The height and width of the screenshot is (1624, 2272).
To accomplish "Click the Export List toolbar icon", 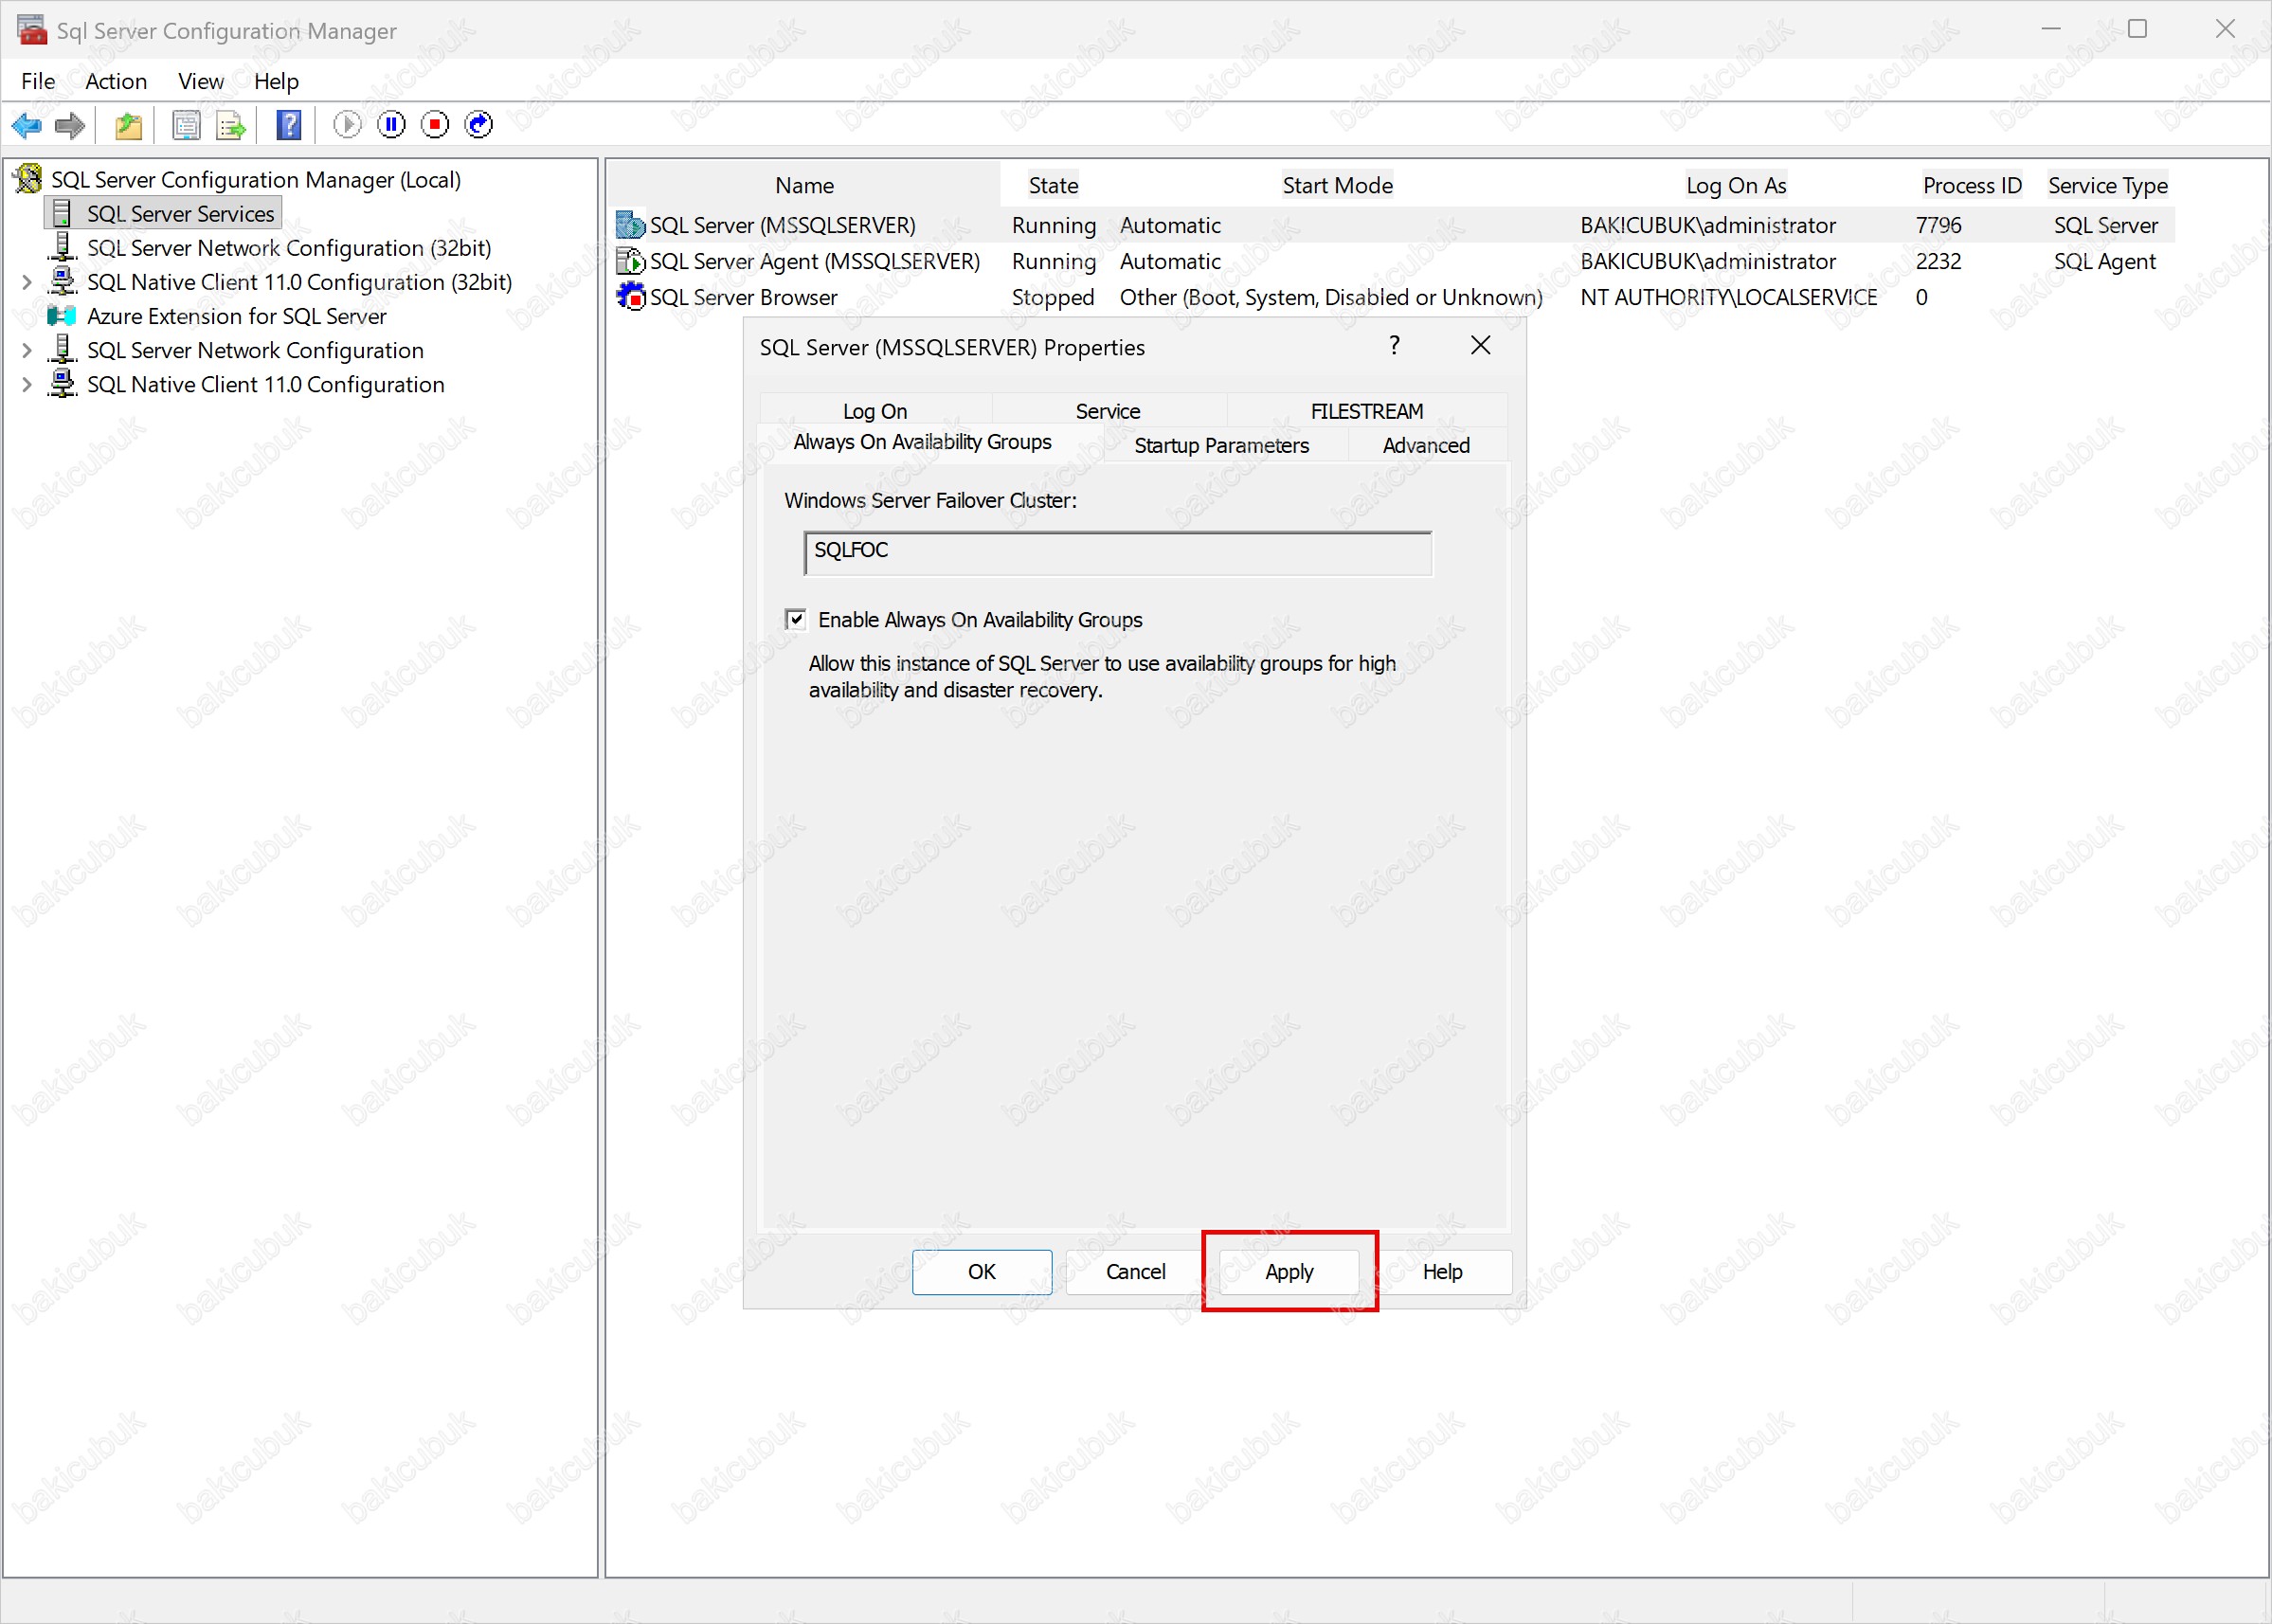I will (230, 125).
